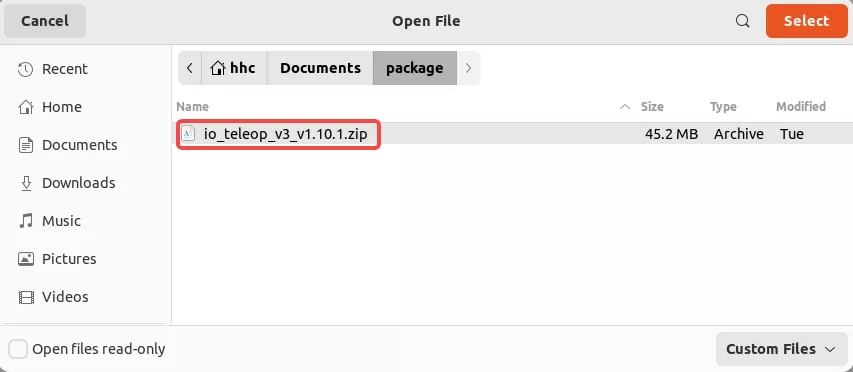
Task: Go to hhc home path segment
Action: (234, 68)
